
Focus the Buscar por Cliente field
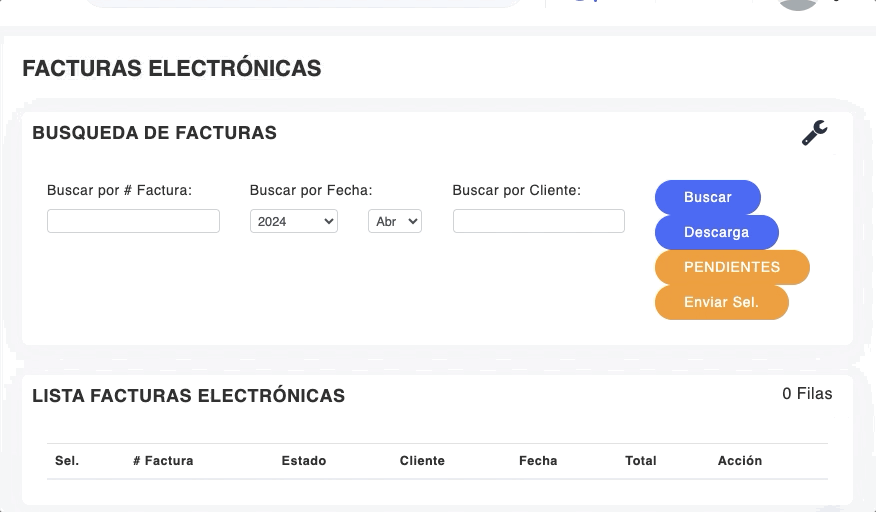(538, 221)
